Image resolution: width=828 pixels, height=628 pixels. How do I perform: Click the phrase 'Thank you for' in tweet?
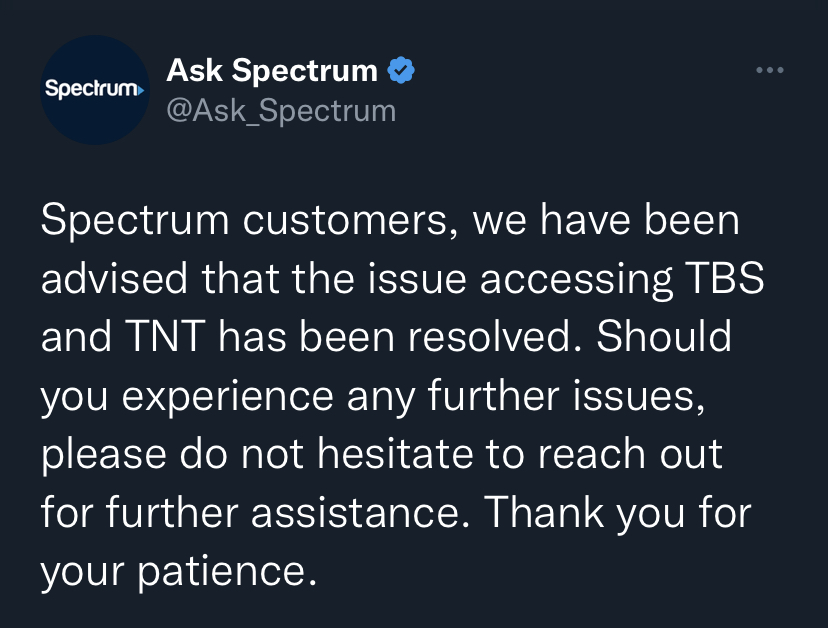point(617,512)
